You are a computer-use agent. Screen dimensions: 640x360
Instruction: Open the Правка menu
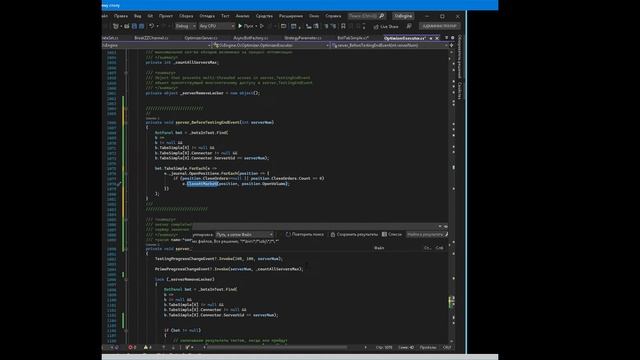(x=121, y=16)
